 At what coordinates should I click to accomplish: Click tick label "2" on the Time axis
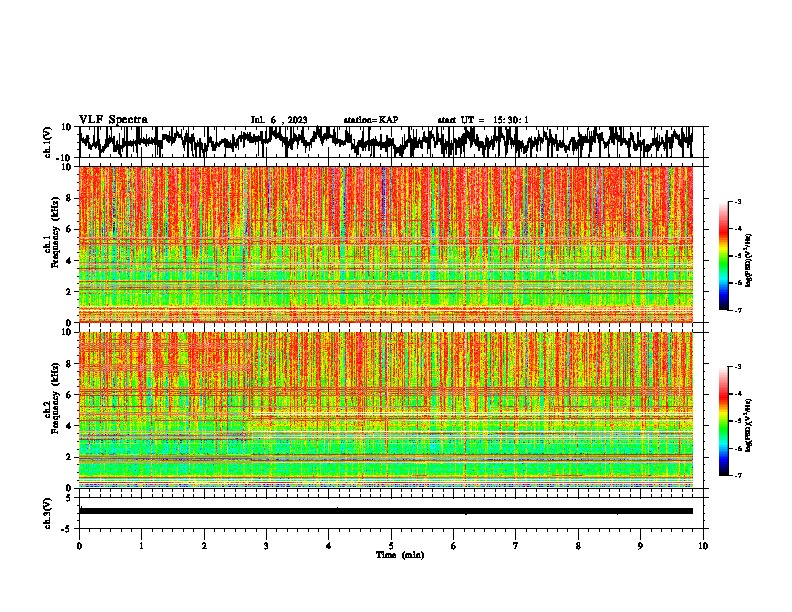[x=204, y=546]
